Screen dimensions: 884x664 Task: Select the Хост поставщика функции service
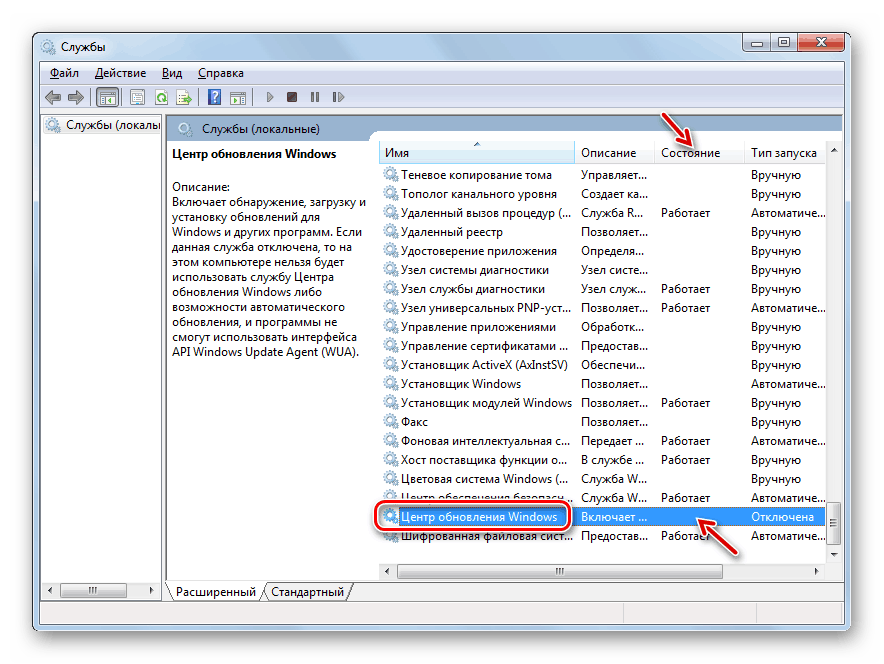(x=602, y=460)
